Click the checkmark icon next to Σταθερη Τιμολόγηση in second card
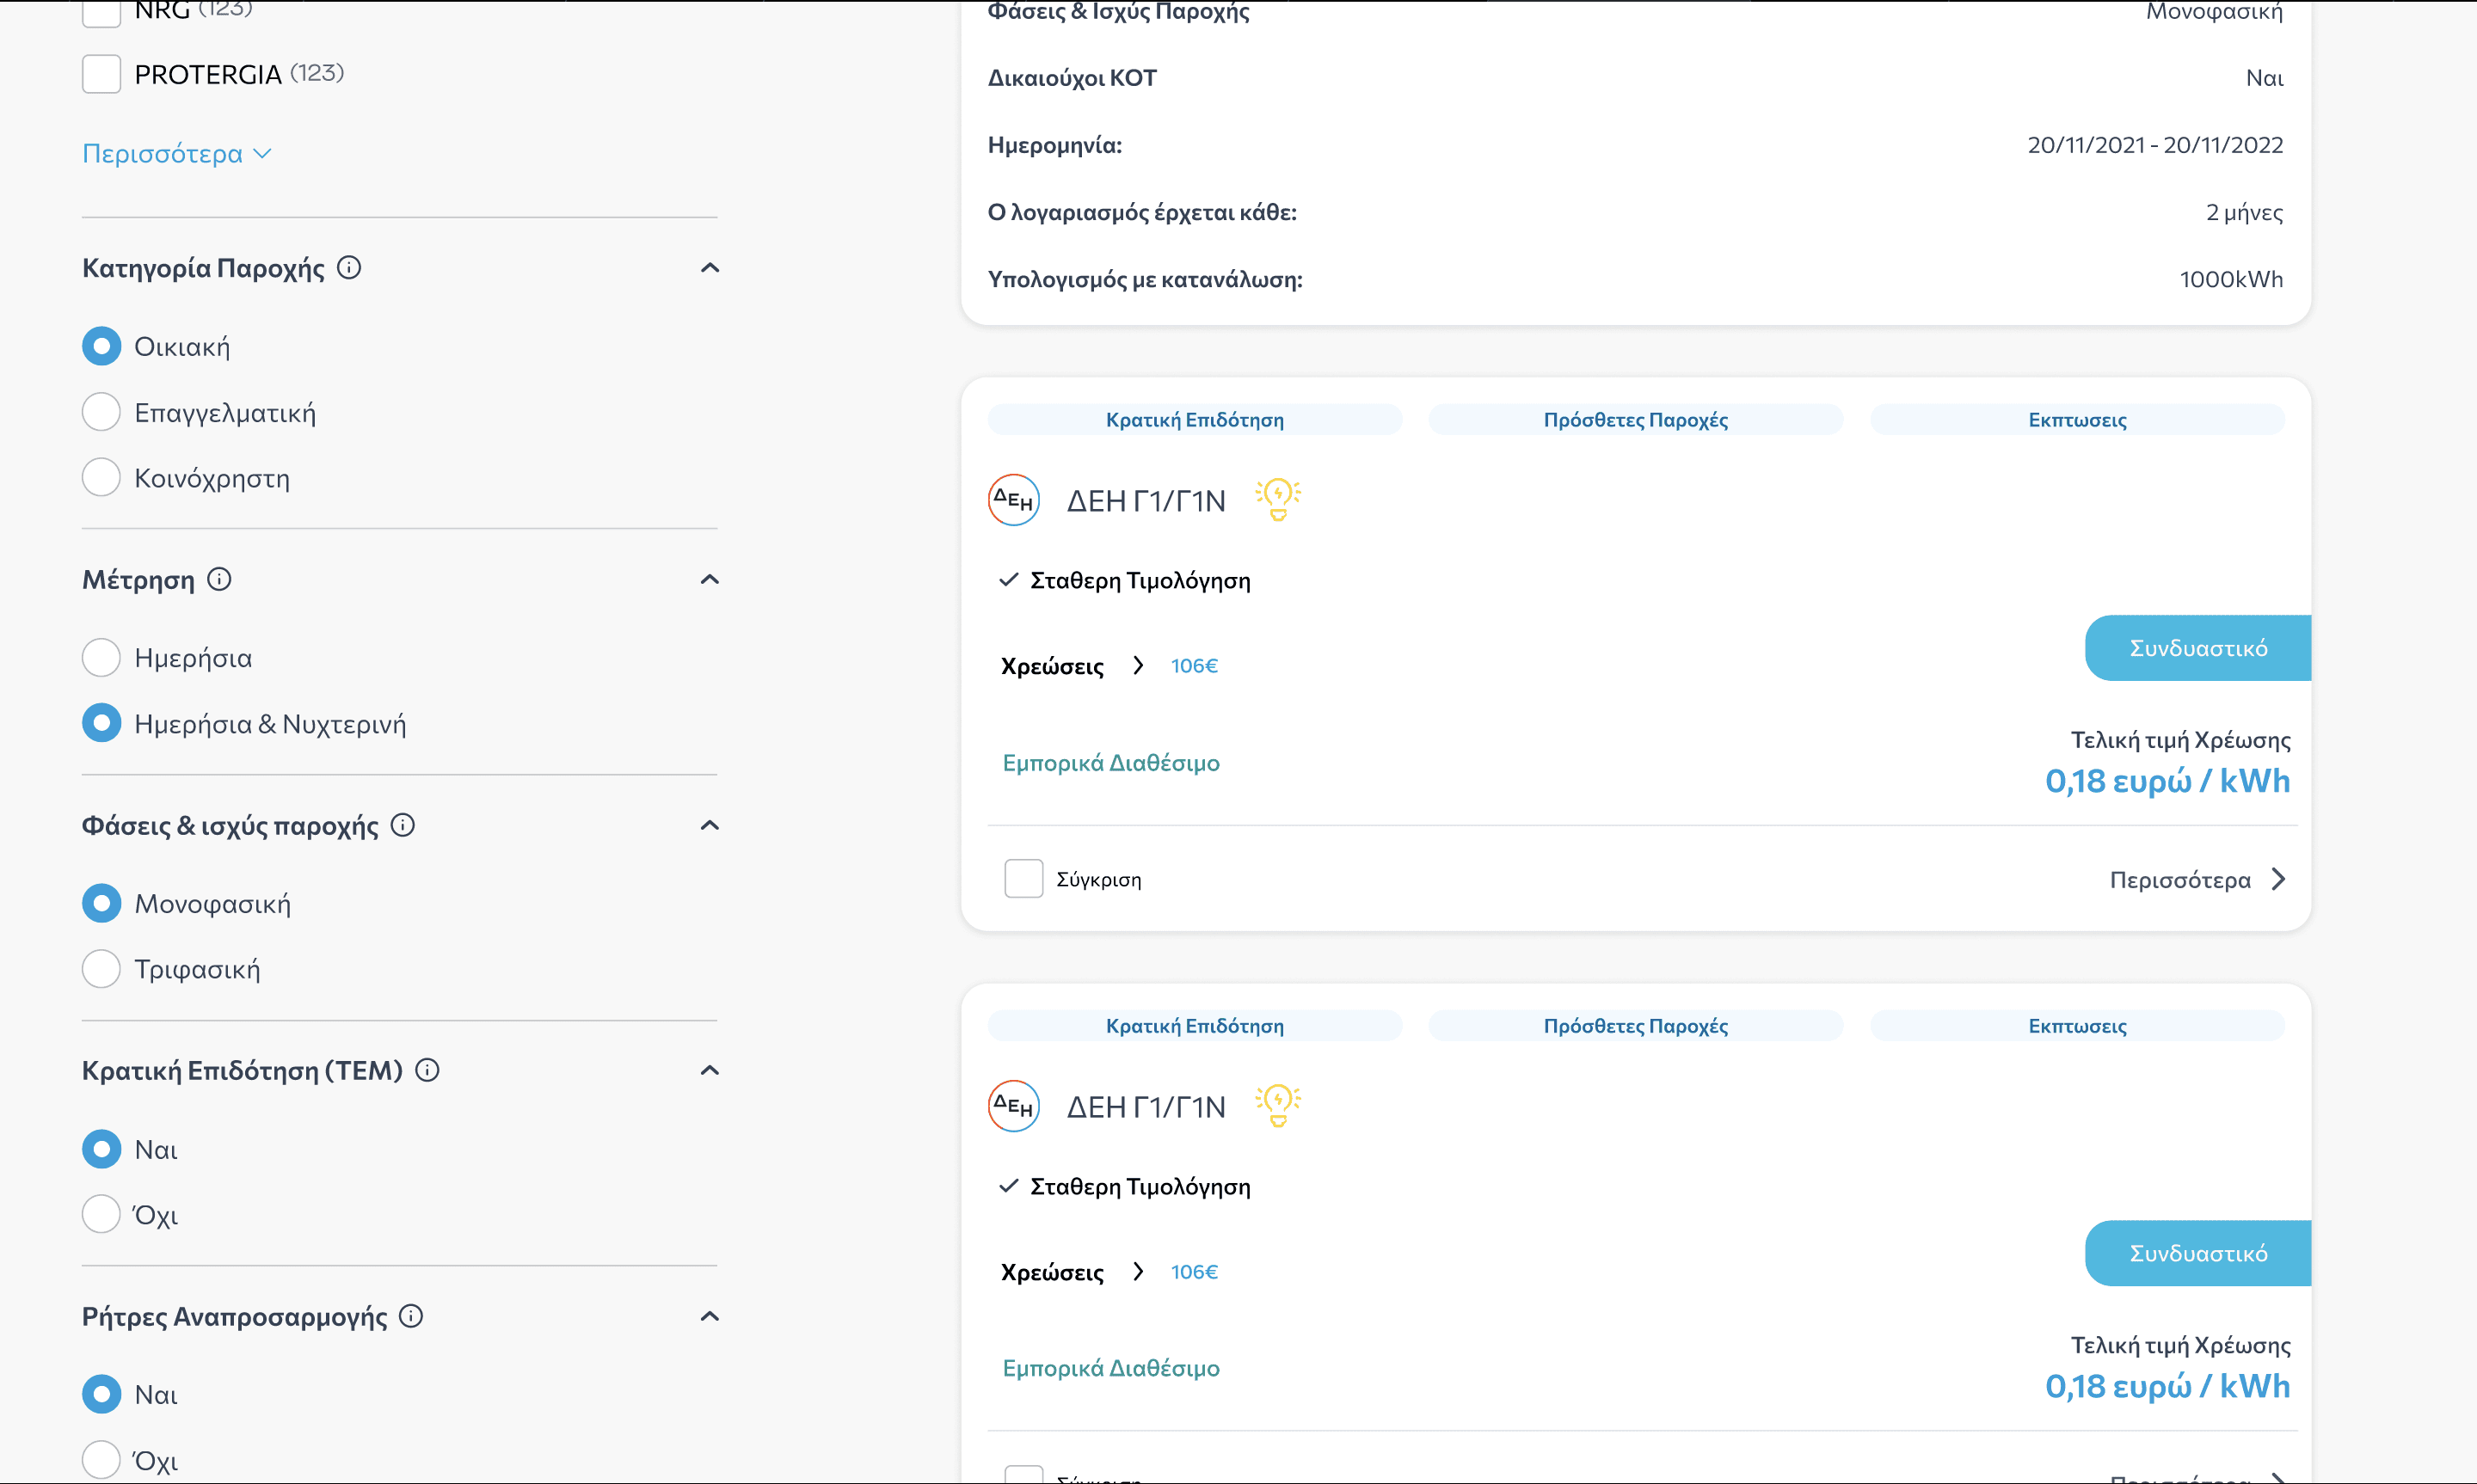Viewport: 2477px width, 1484px height. click(x=1009, y=1186)
